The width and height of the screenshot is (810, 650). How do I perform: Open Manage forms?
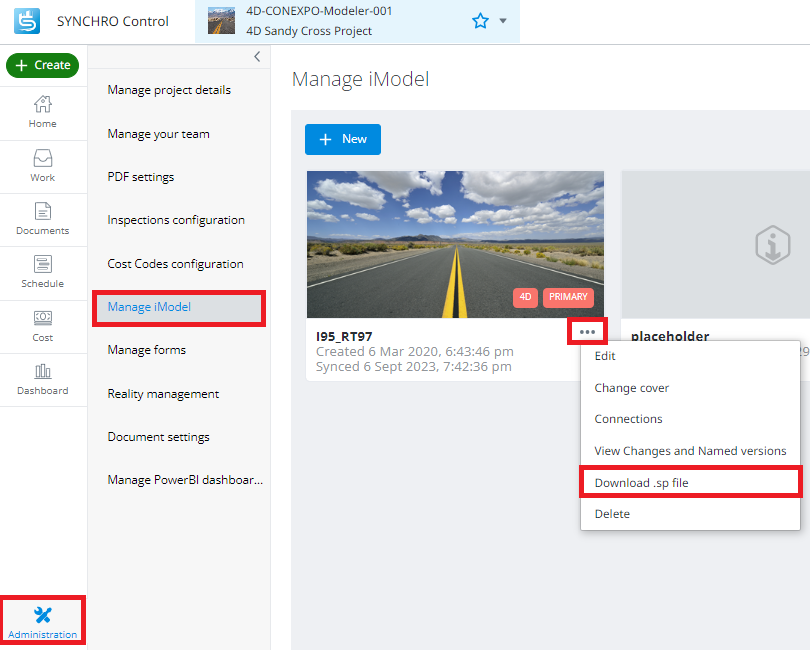[x=147, y=350]
